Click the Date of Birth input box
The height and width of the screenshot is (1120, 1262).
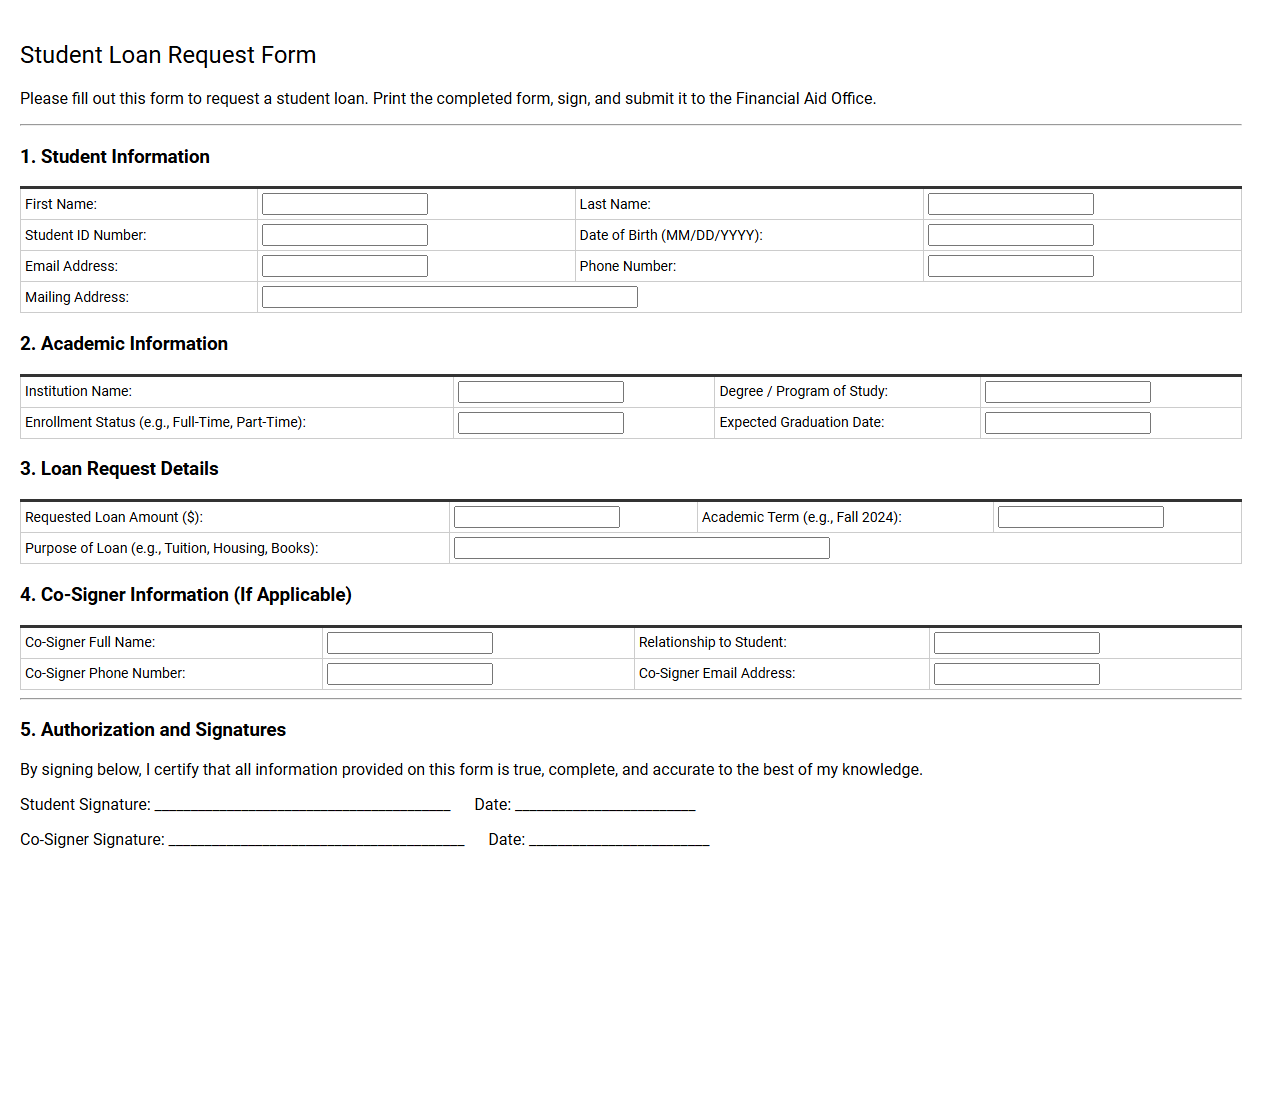[x=1011, y=235]
